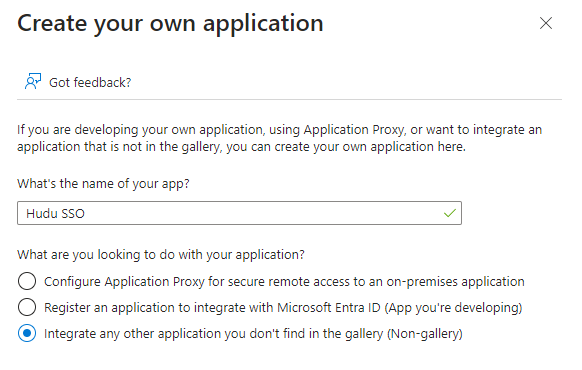Select the Non-gallery integration radio button

27,333
